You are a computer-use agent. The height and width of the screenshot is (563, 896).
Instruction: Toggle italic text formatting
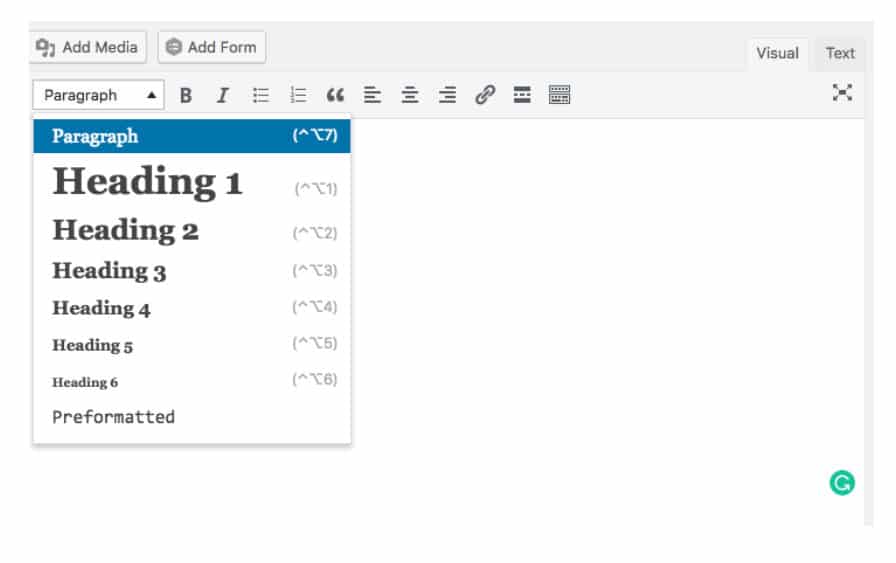pyautogui.click(x=222, y=95)
